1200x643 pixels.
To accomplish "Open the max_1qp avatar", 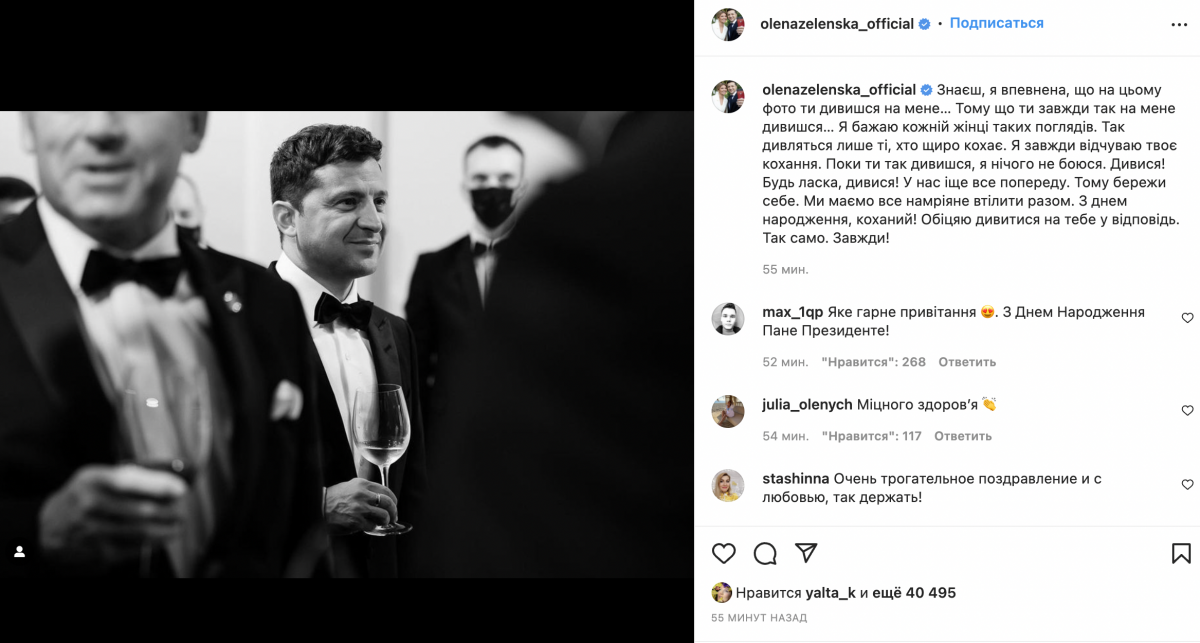I will [727, 319].
